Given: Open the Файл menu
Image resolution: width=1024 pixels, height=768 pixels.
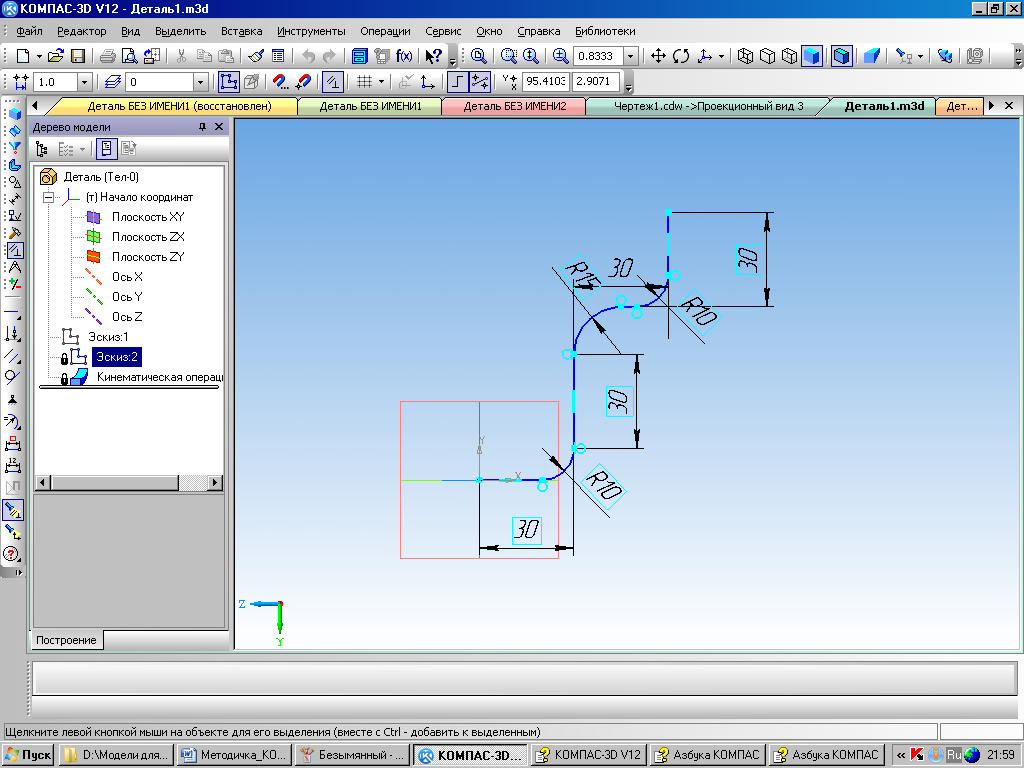Looking at the screenshot, I should (29, 31).
